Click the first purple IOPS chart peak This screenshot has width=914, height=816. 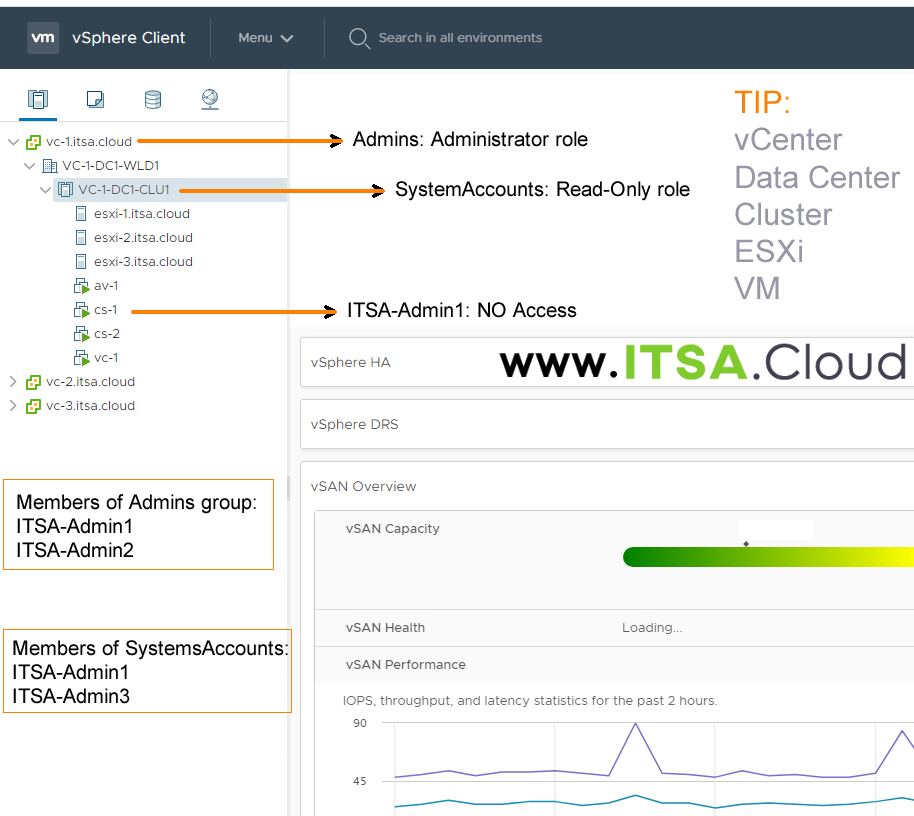pyautogui.click(x=635, y=724)
